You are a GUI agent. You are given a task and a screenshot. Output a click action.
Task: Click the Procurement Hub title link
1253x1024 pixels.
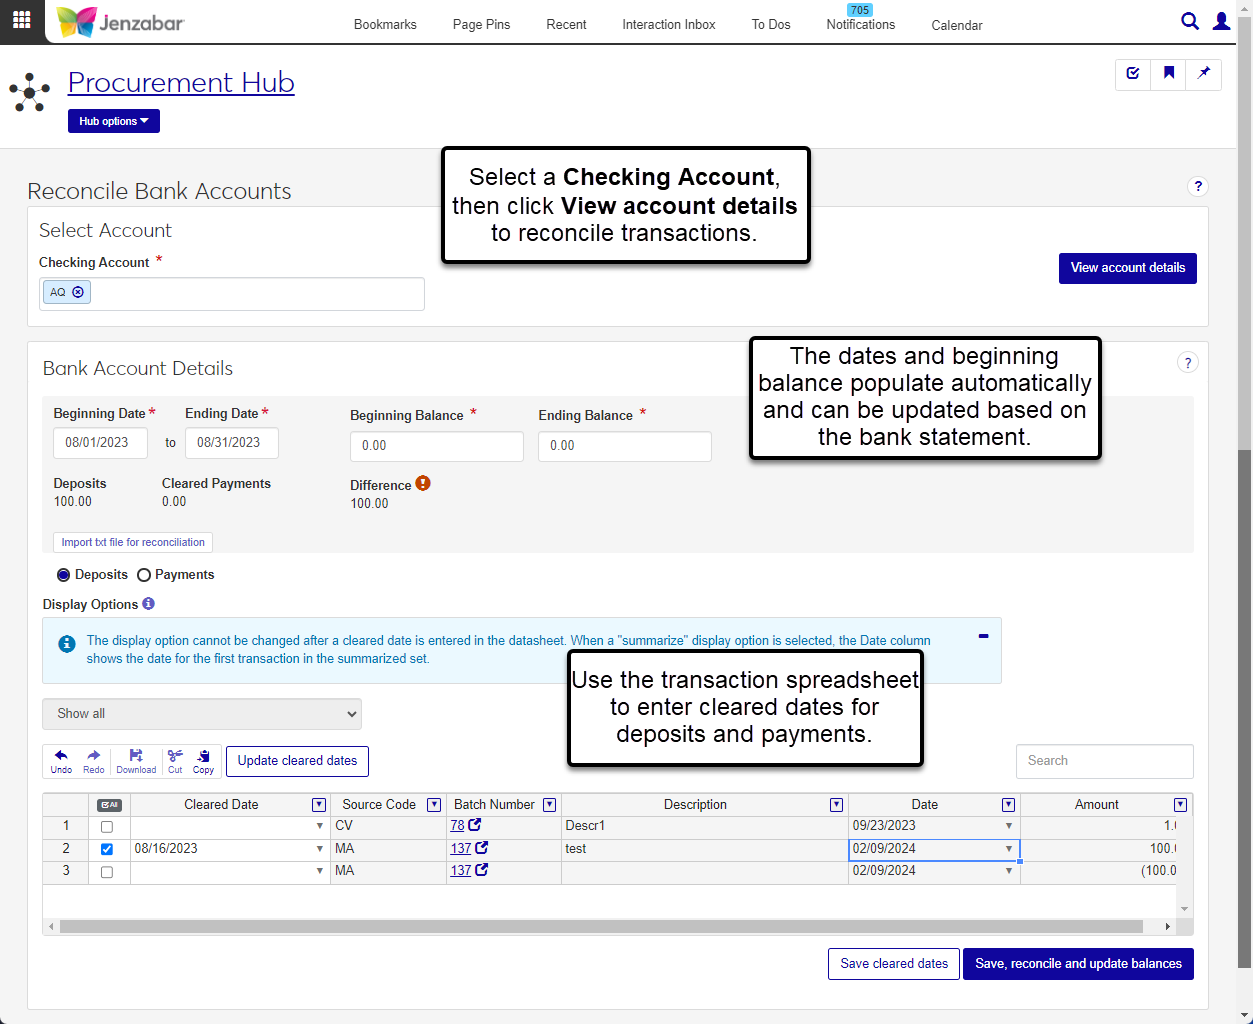coord(181,82)
